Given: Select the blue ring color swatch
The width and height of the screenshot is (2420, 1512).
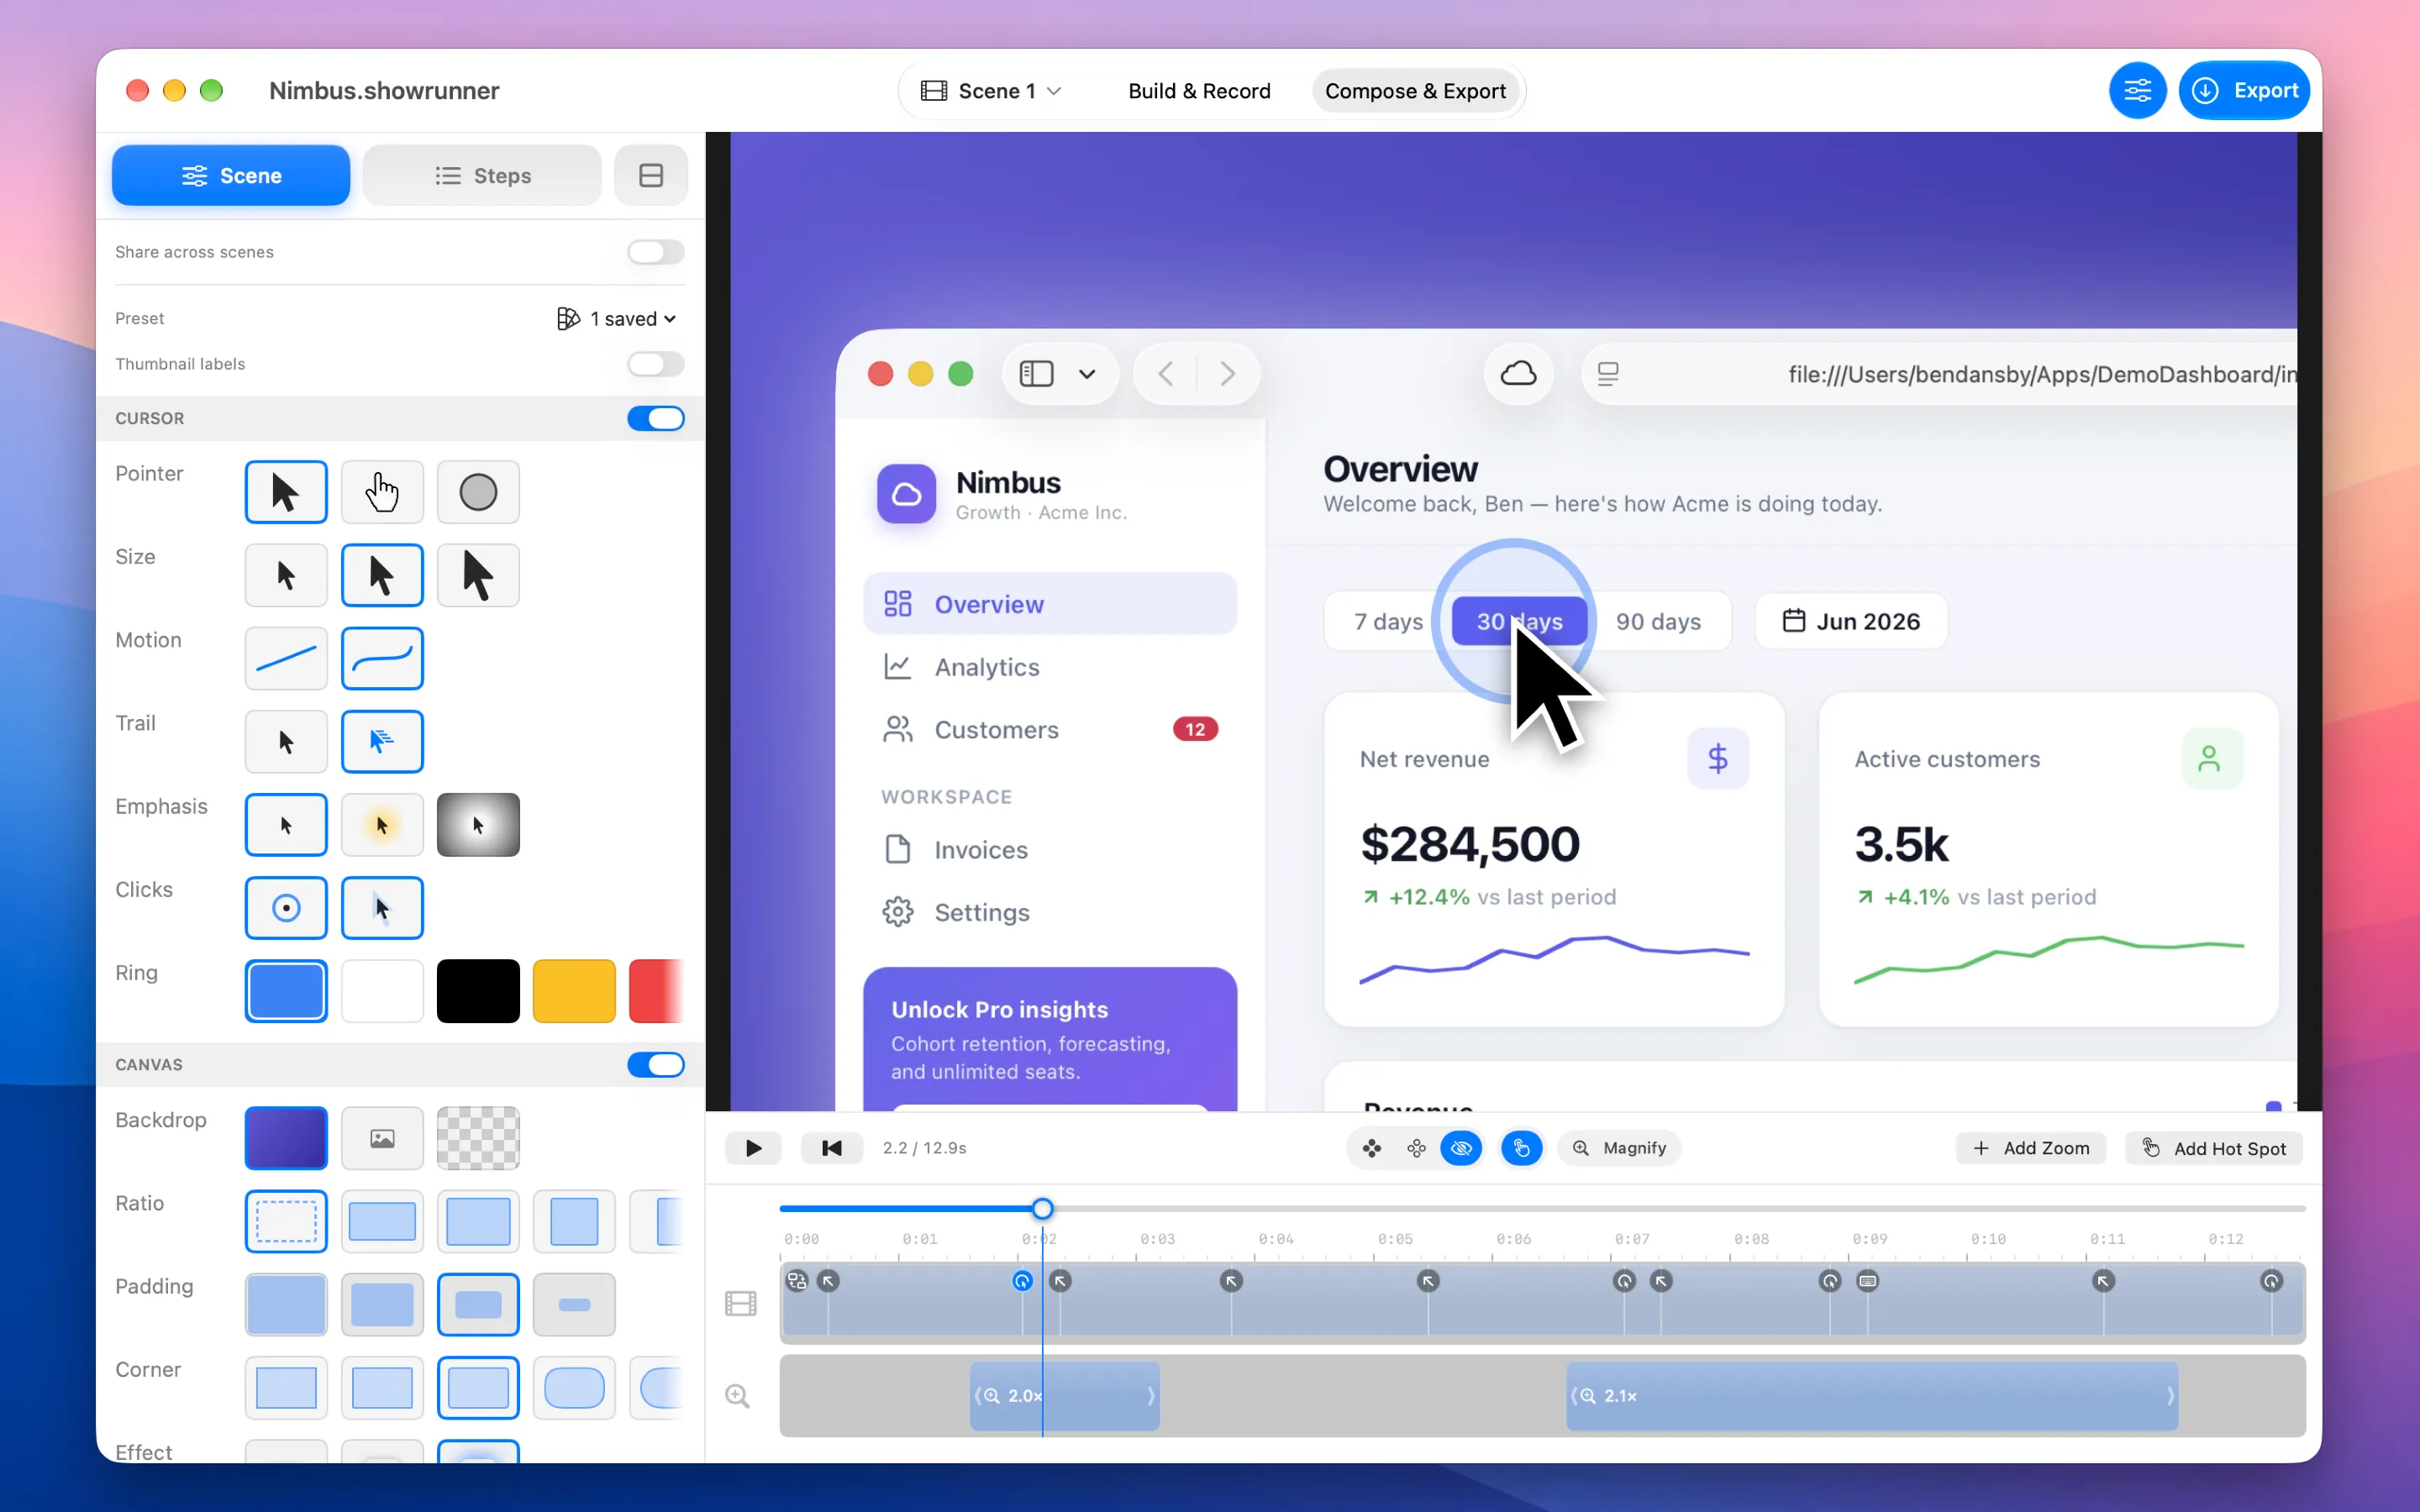Looking at the screenshot, I should tap(286, 991).
